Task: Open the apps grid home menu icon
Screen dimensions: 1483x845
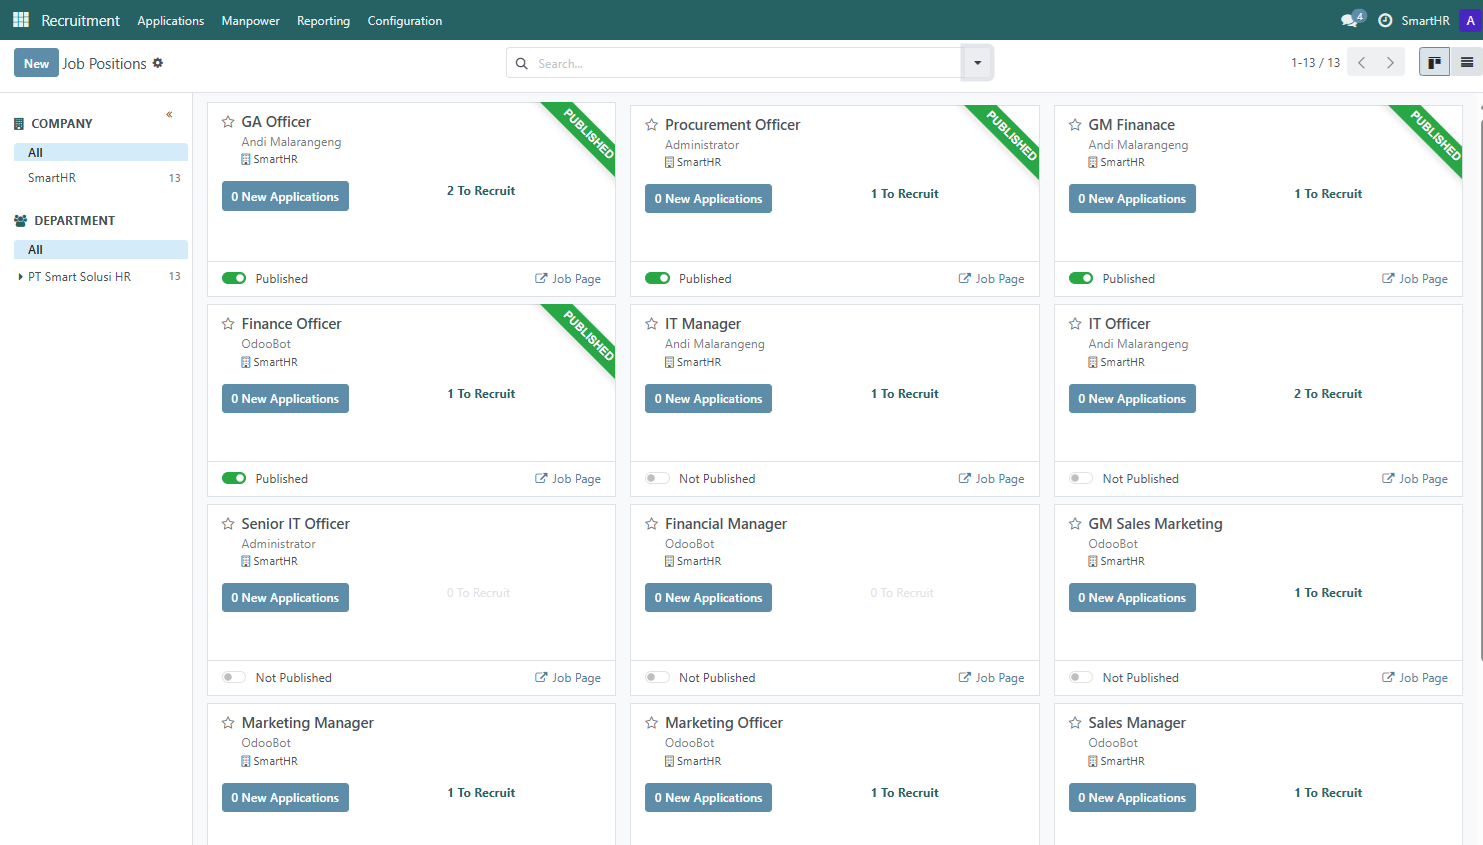Action: pos(20,20)
